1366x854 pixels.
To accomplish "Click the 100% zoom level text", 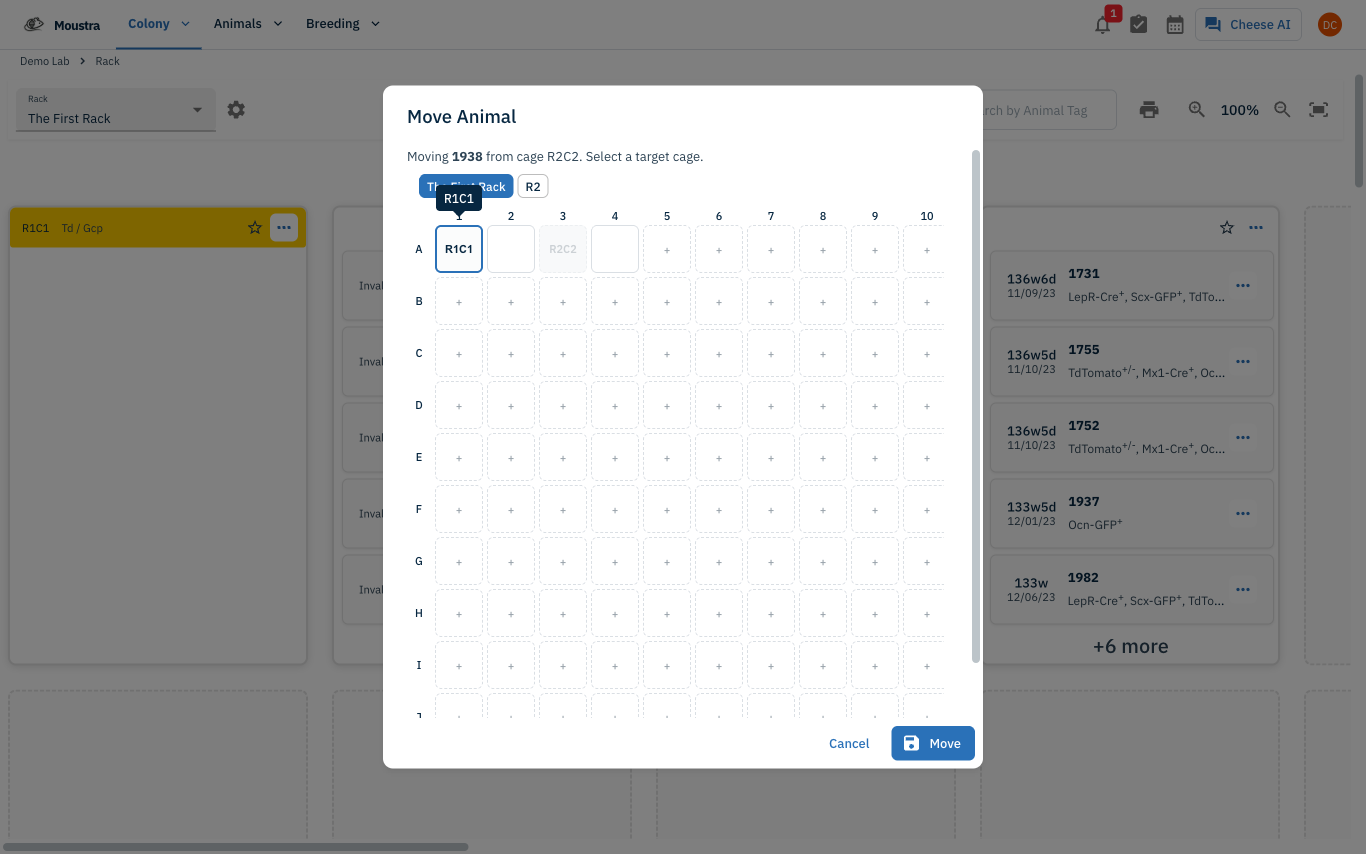I will tap(1239, 110).
